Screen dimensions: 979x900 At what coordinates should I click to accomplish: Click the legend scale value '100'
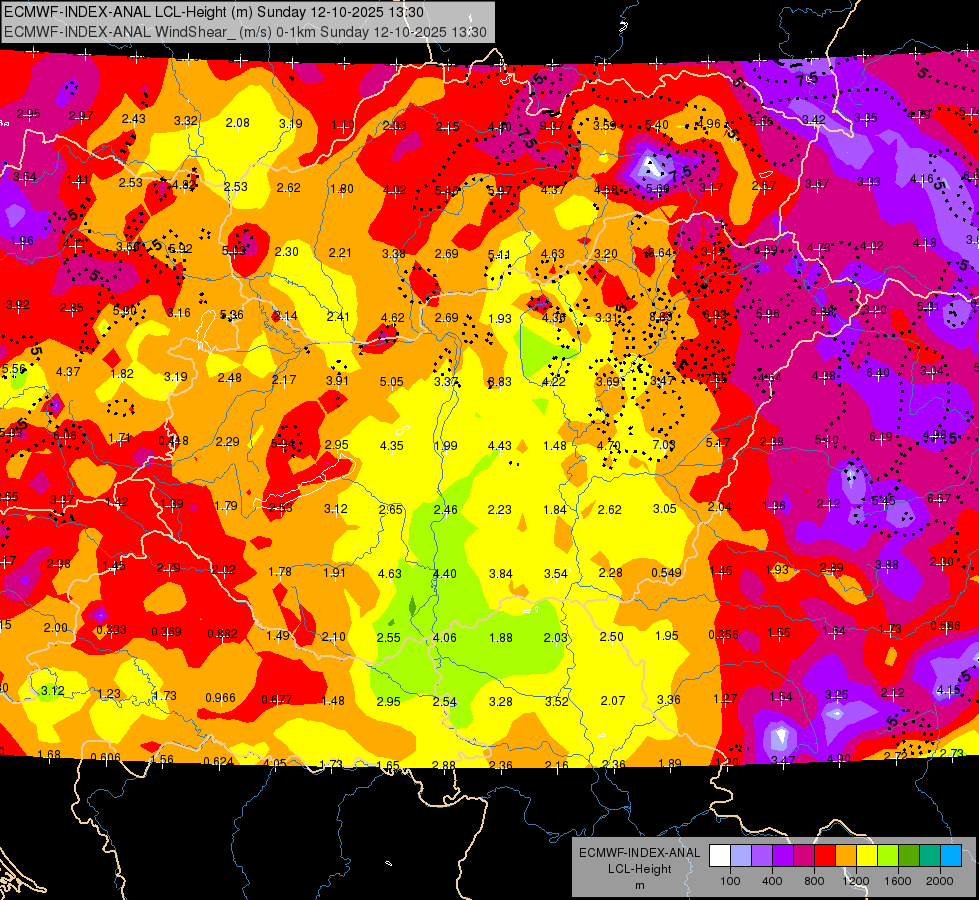coord(730,881)
